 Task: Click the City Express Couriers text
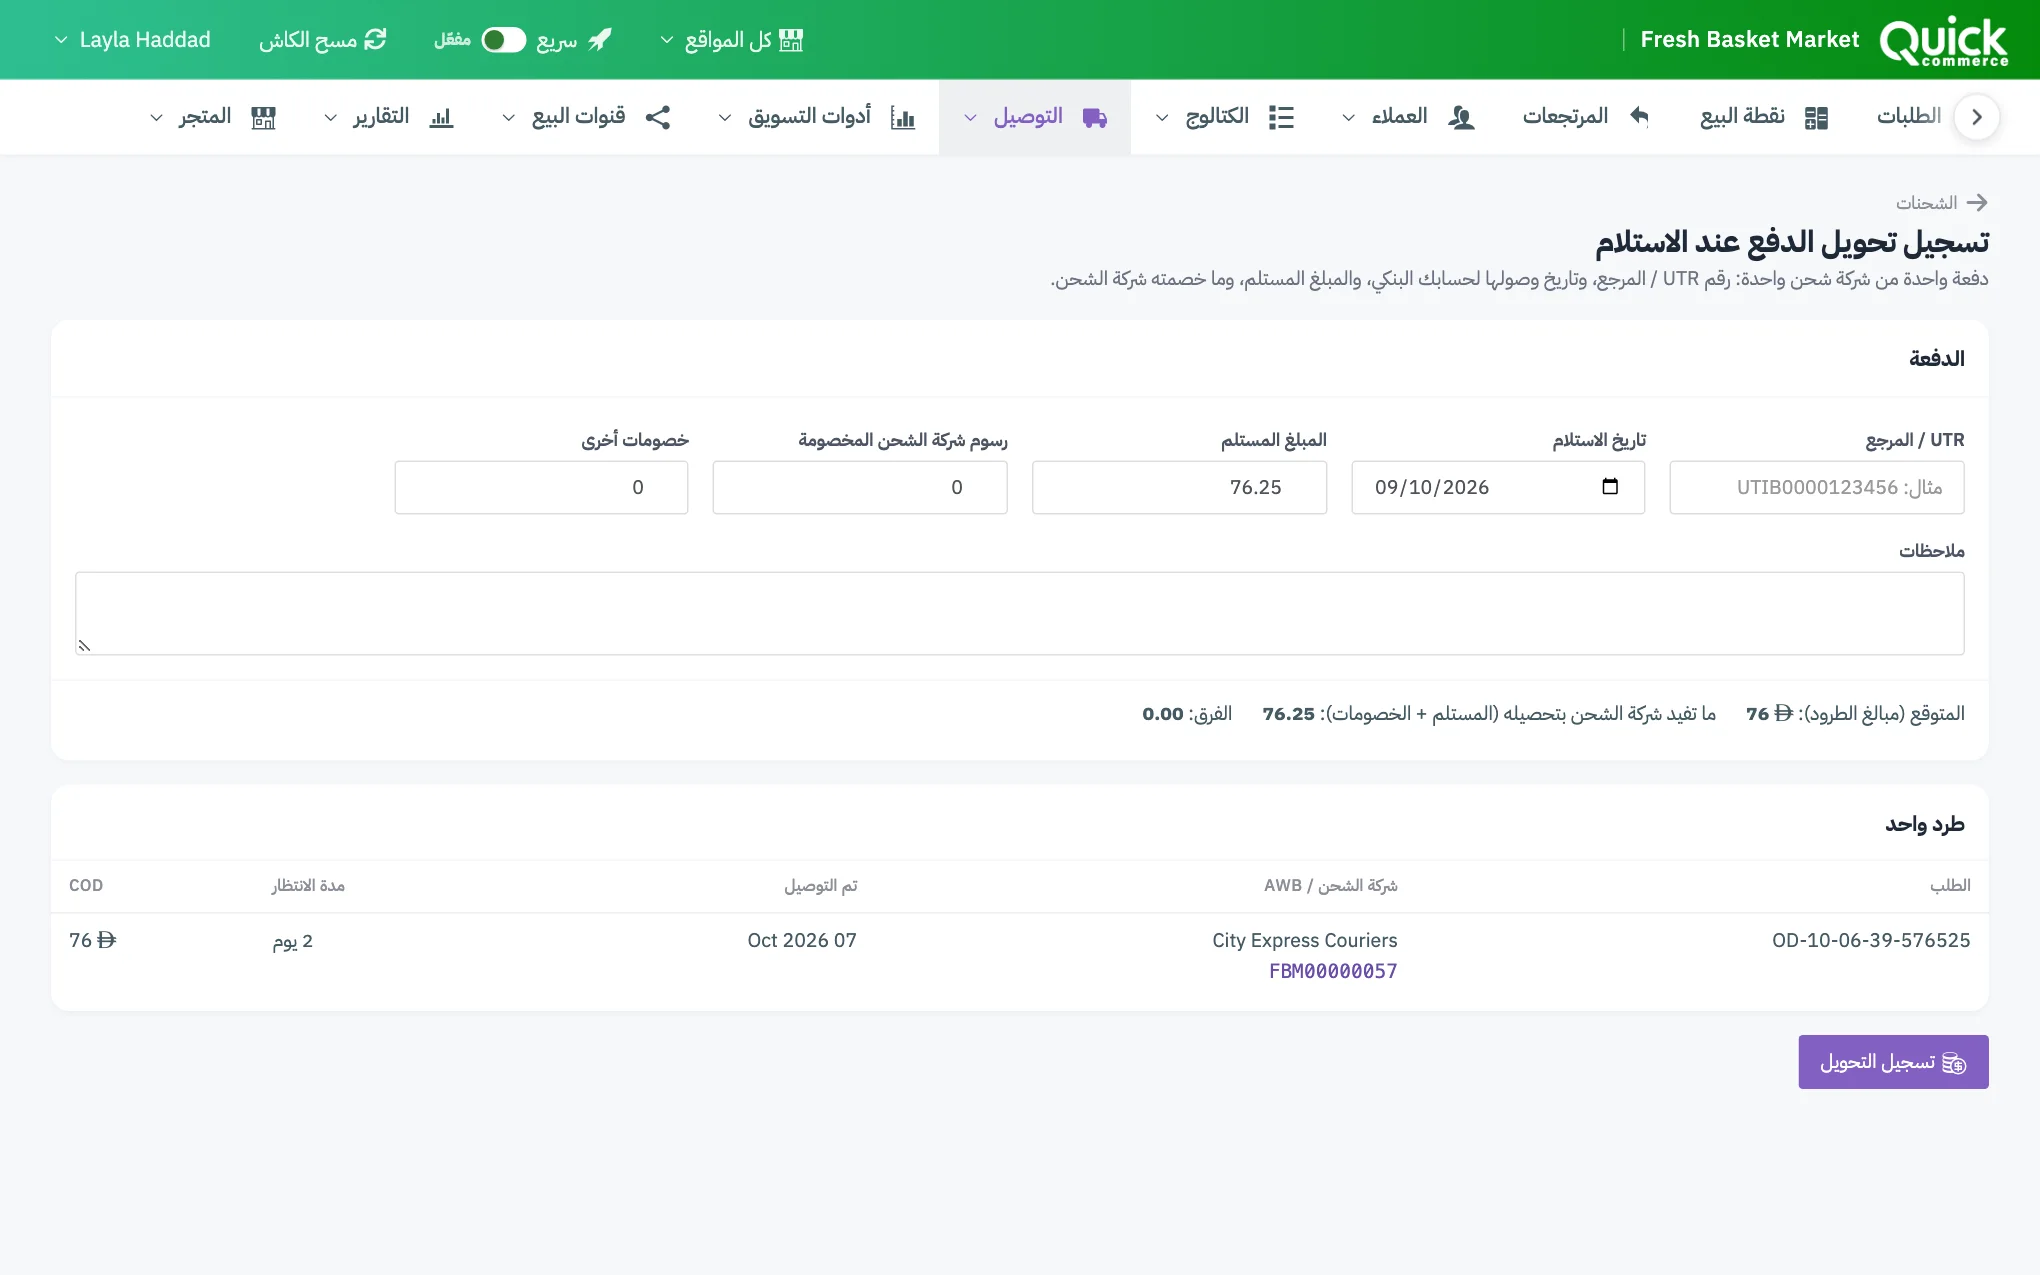[x=1304, y=940]
